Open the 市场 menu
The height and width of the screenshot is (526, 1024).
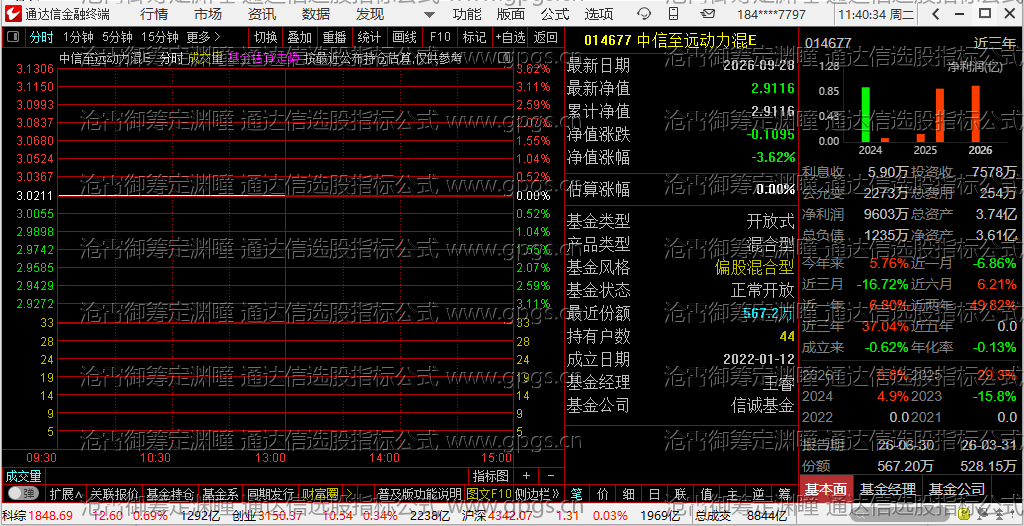[x=208, y=14]
